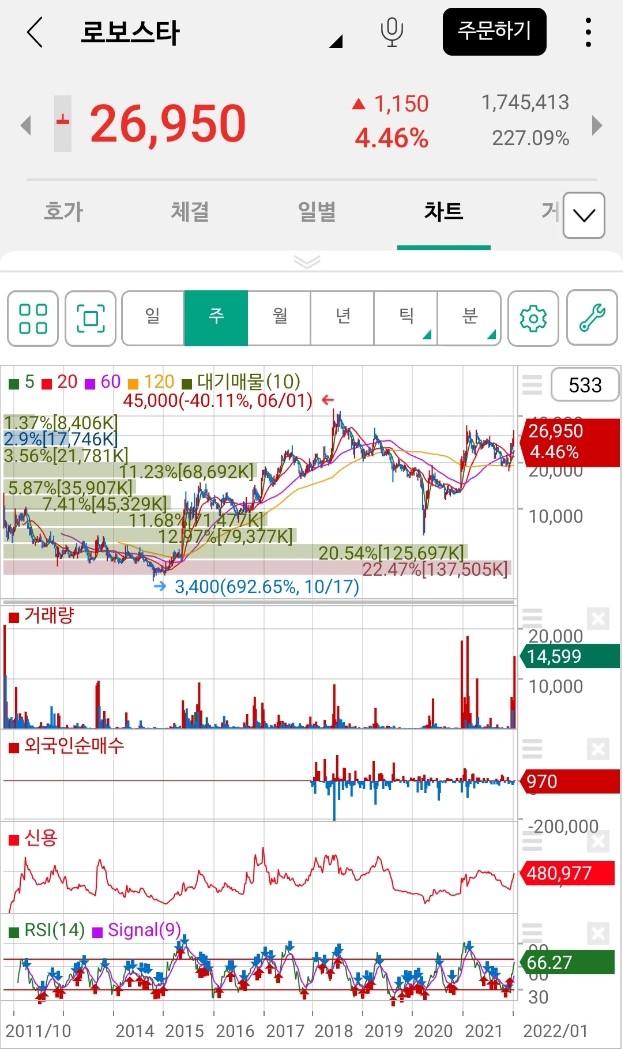
Task: Tap the red 26,950 price tag on axis
Action: 570,442
